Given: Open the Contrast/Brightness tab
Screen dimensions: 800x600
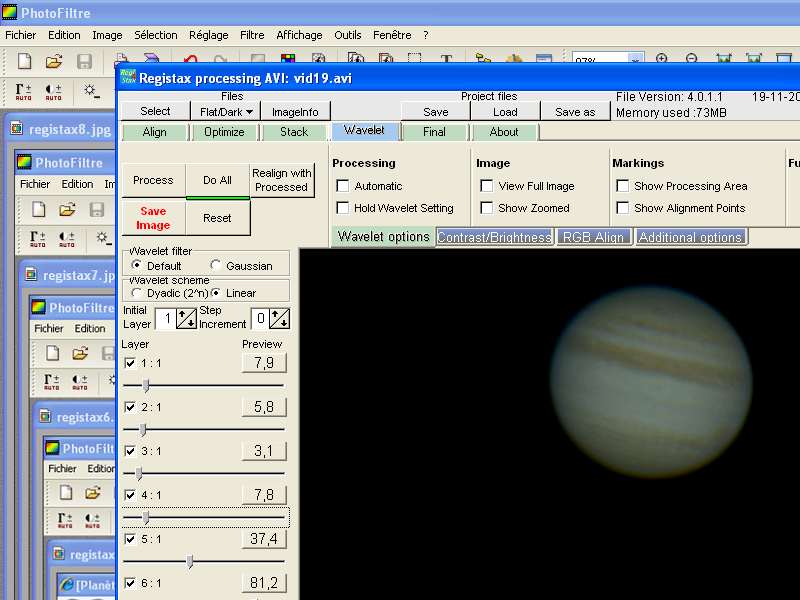Looking at the screenshot, I should pyautogui.click(x=494, y=237).
